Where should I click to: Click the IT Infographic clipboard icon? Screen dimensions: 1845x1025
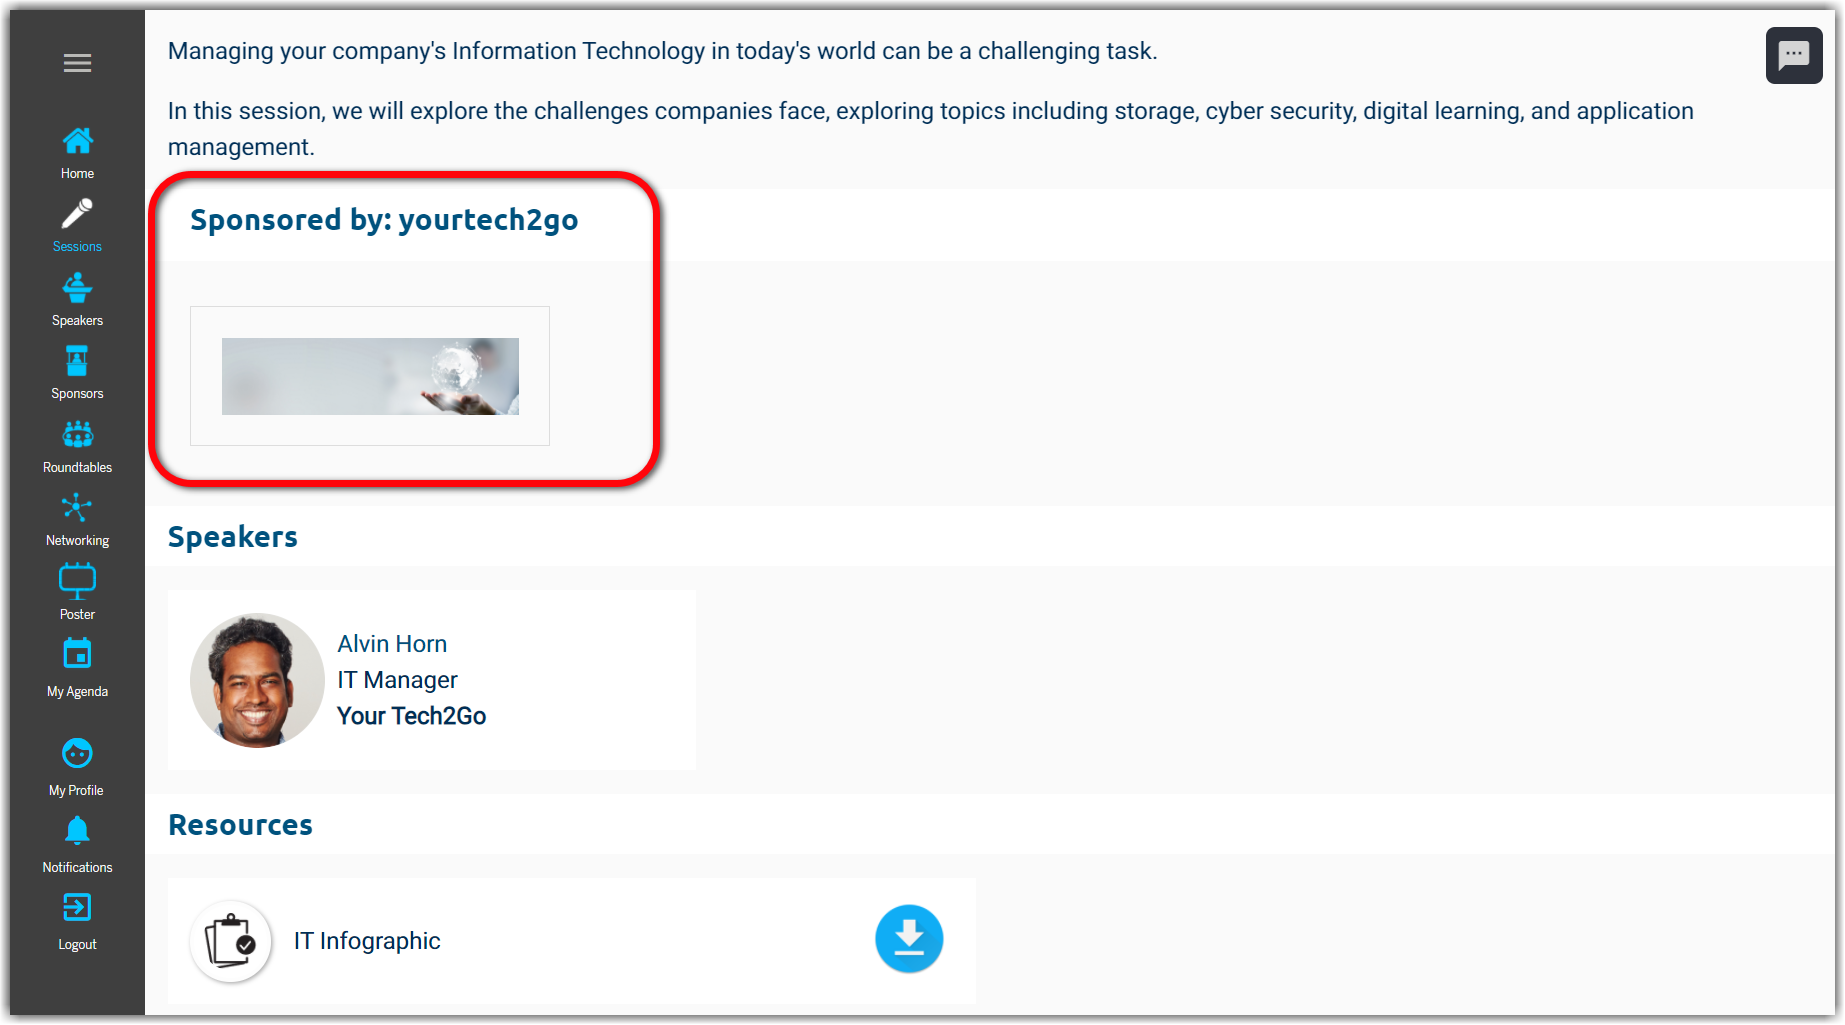tap(231, 941)
